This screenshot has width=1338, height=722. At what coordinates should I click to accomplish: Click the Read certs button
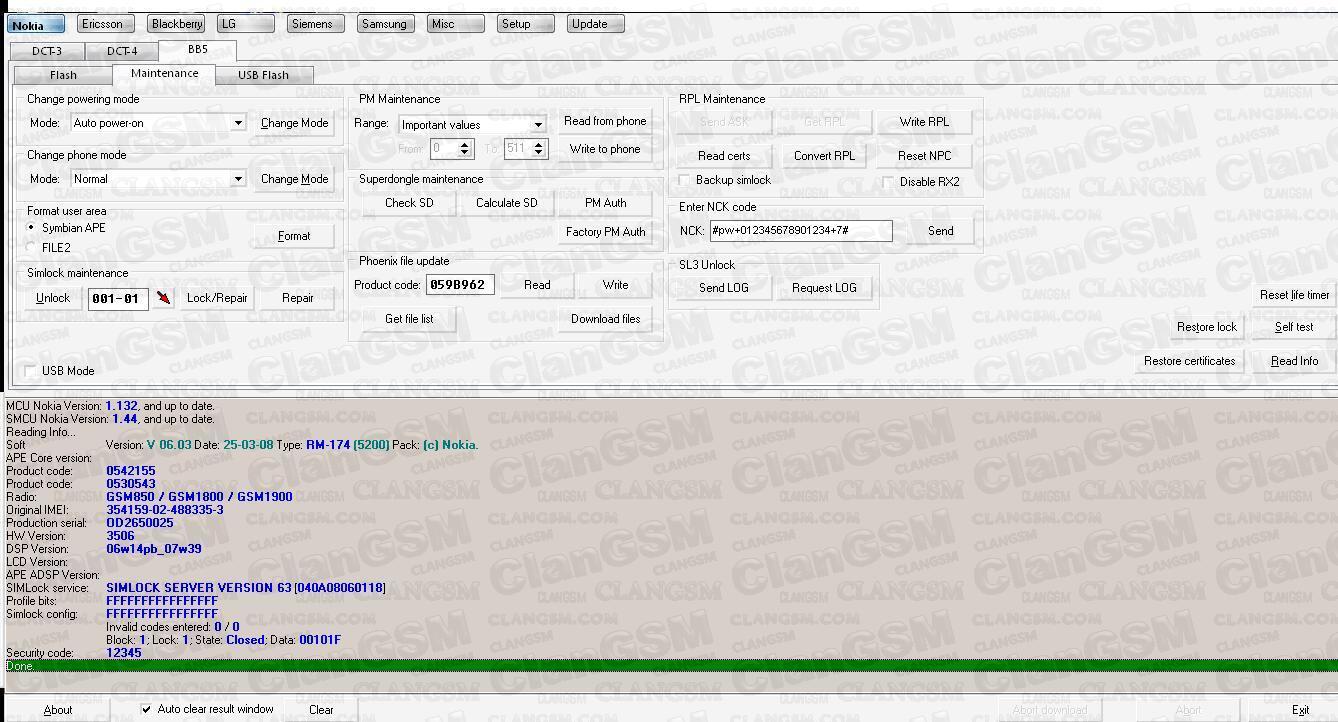click(724, 156)
